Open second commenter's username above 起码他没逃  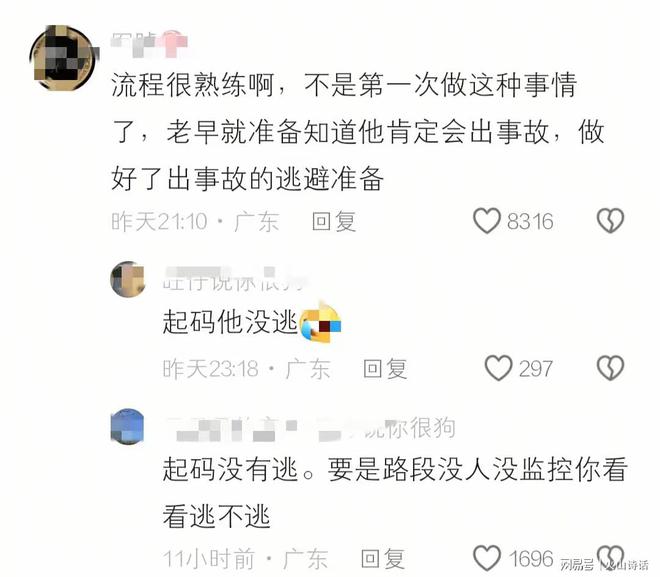tap(232, 279)
